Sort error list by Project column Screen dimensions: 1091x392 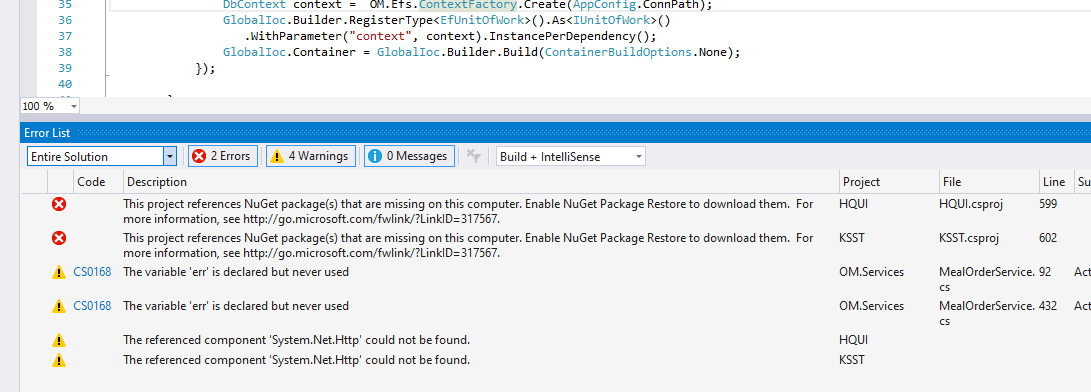[x=889, y=182]
